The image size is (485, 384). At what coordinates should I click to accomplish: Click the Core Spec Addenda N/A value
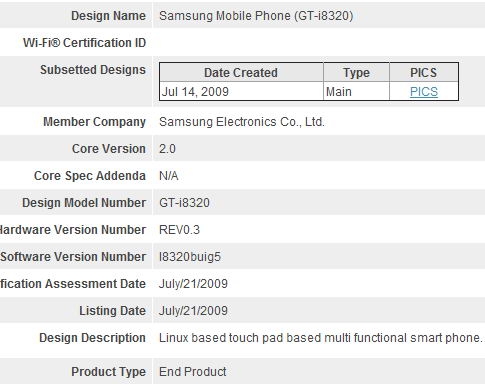[169, 176]
